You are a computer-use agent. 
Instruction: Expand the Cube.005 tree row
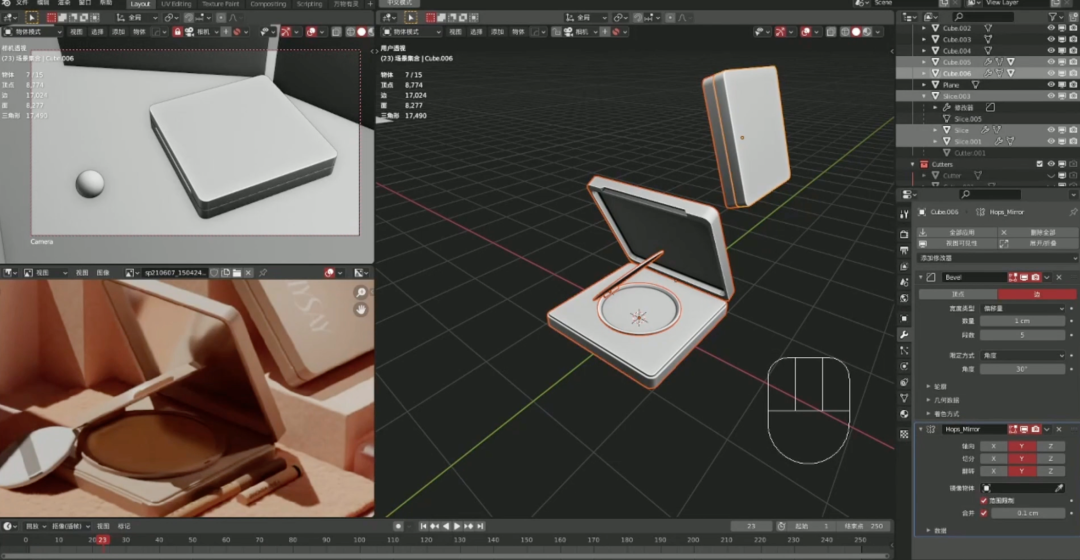pyautogui.click(x=924, y=62)
